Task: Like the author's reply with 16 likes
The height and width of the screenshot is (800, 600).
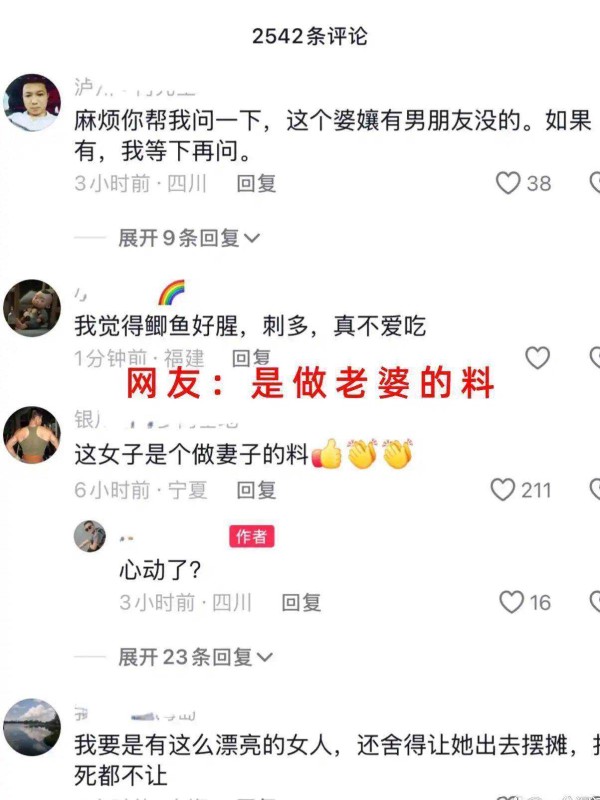Action: pos(512,602)
